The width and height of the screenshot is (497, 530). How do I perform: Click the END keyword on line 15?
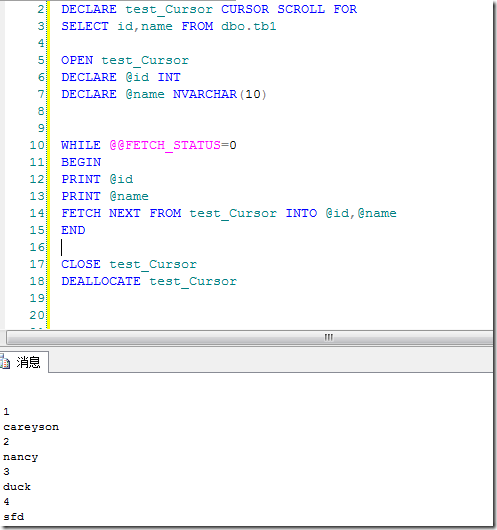[x=73, y=230]
